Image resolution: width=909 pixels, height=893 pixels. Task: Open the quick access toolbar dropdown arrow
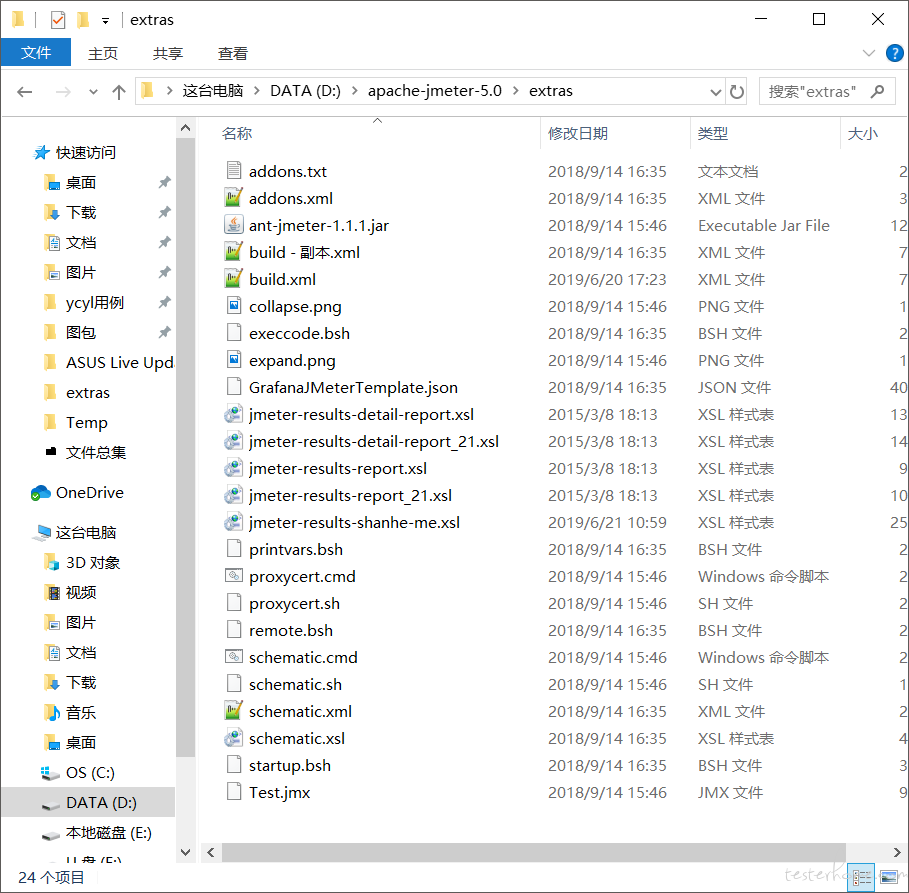106,21
